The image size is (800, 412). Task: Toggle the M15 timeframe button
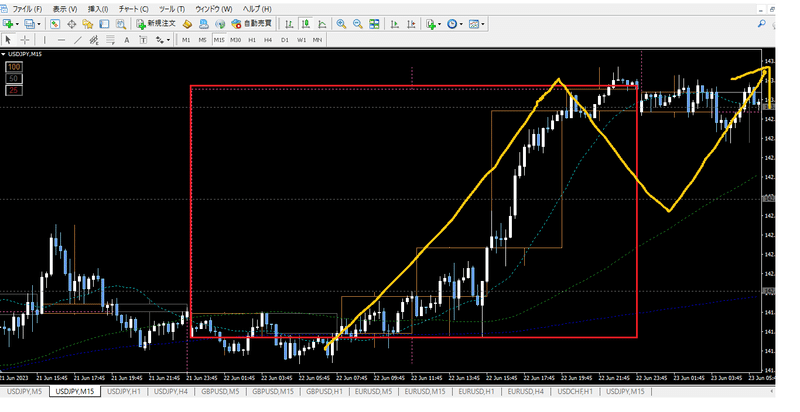219,40
